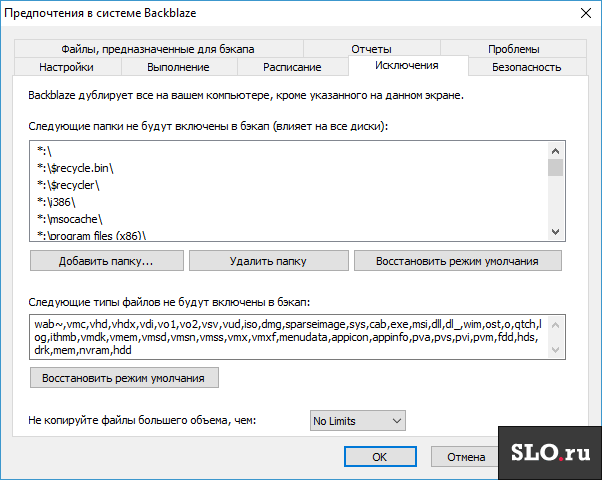The height and width of the screenshot is (480, 602).
Task: Close the Backblaze preferences window
Action: click(x=586, y=13)
